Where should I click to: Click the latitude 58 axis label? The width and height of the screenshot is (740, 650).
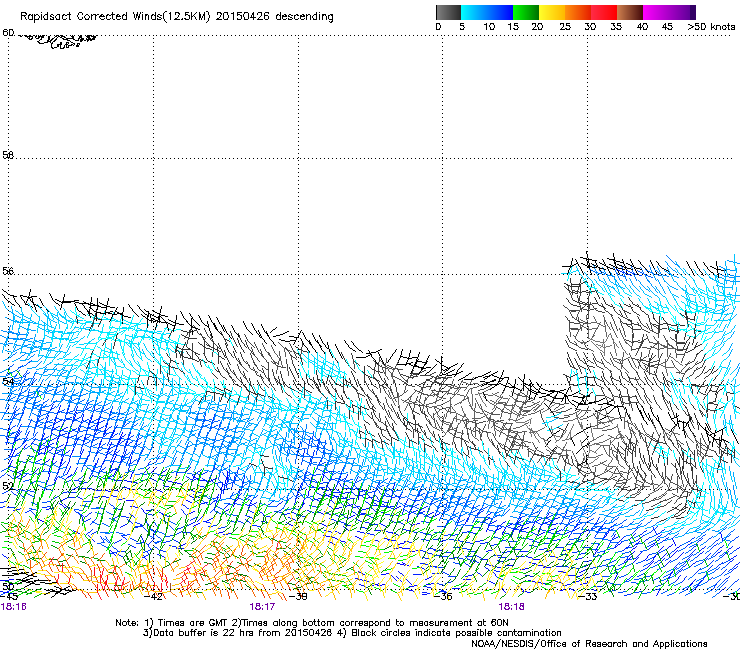(x=8, y=155)
